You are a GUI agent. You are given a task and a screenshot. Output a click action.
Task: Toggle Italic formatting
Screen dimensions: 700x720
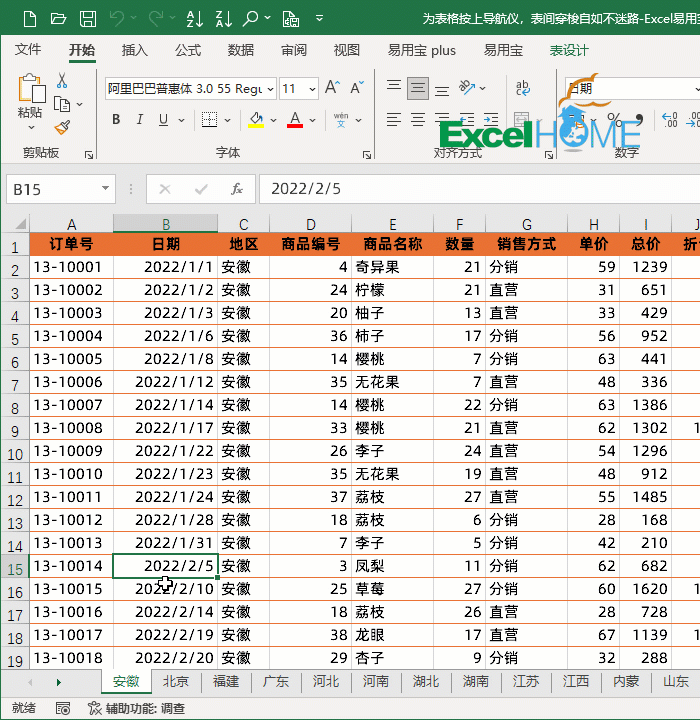coord(140,119)
